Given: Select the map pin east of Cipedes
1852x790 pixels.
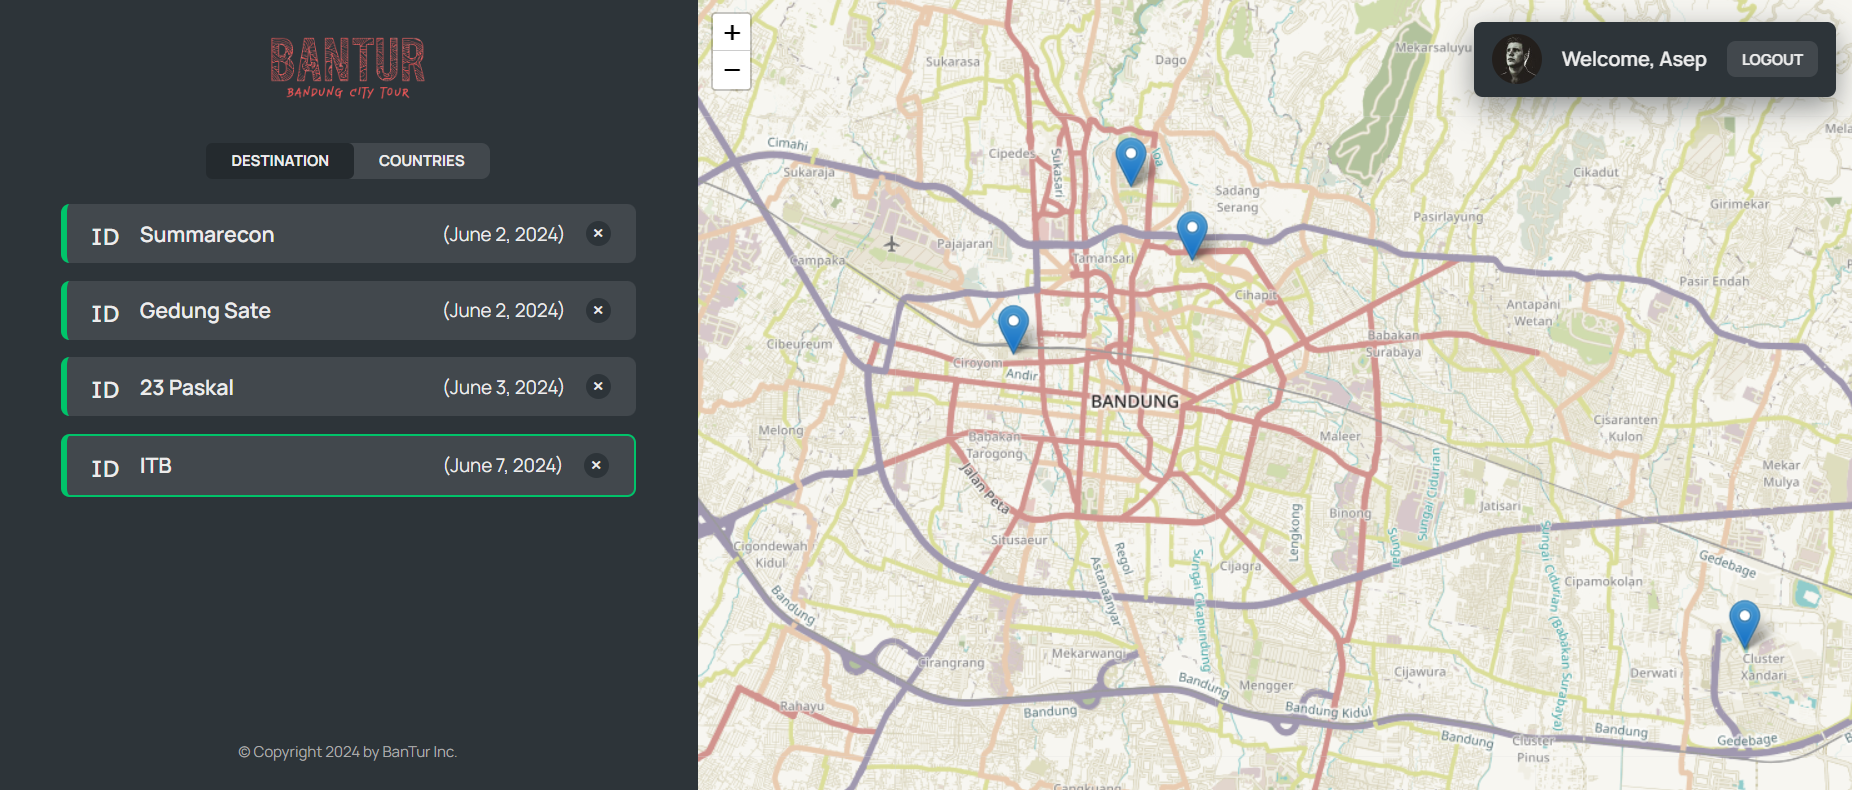Looking at the screenshot, I should pos(1130,161).
